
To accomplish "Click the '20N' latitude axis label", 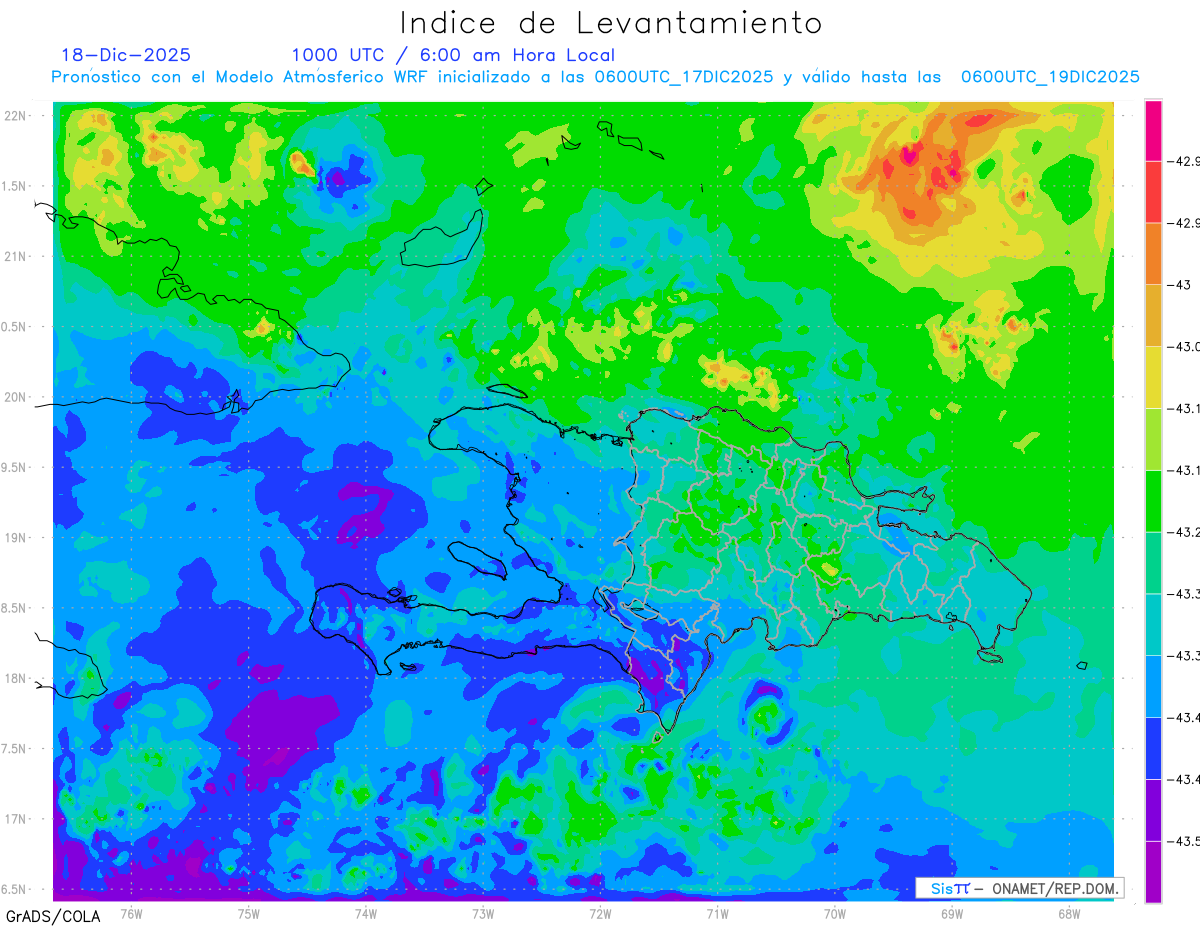I will 15,398.
